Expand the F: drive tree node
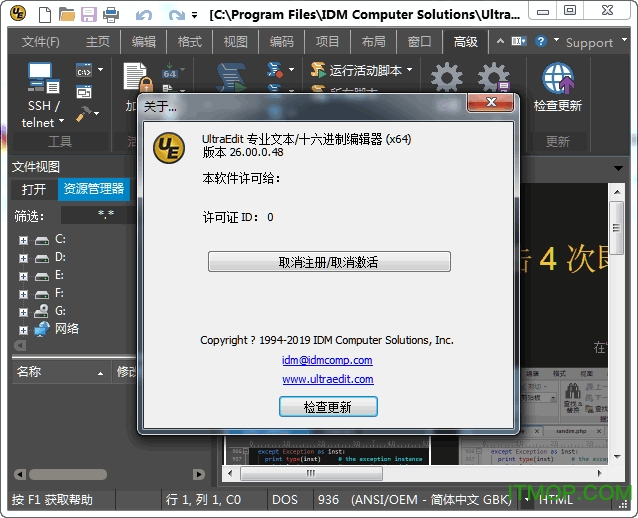The image size is (638, 518). click(24, 294)
